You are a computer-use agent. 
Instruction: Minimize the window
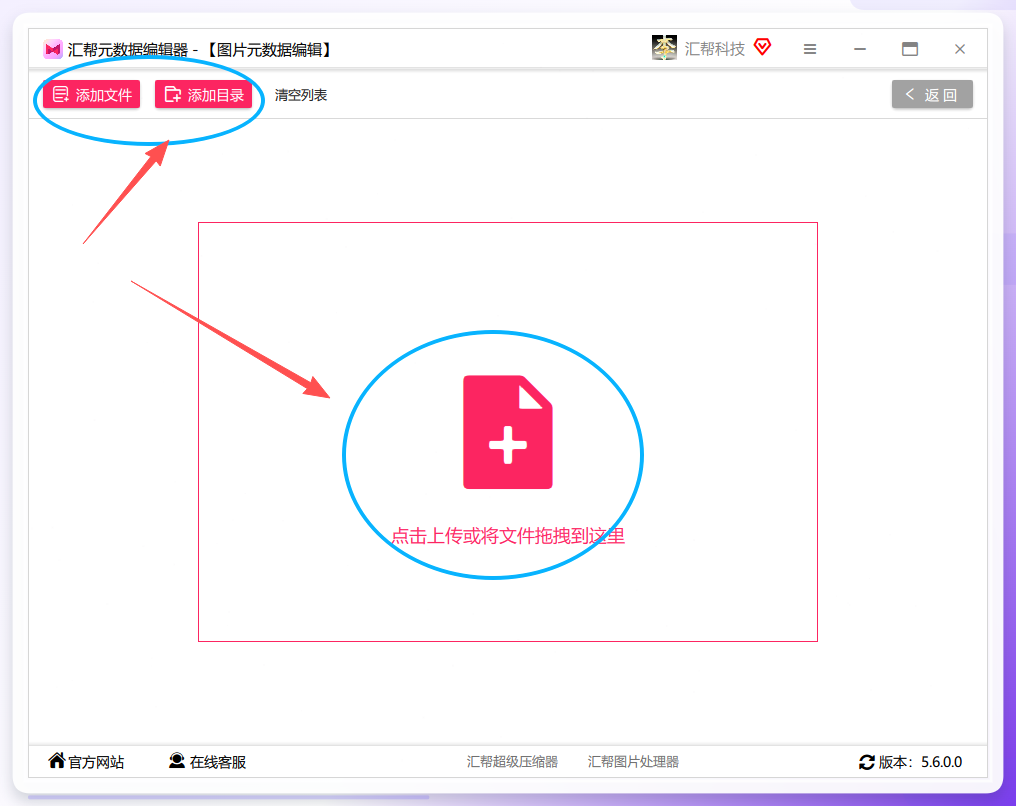tap(860, 49)
